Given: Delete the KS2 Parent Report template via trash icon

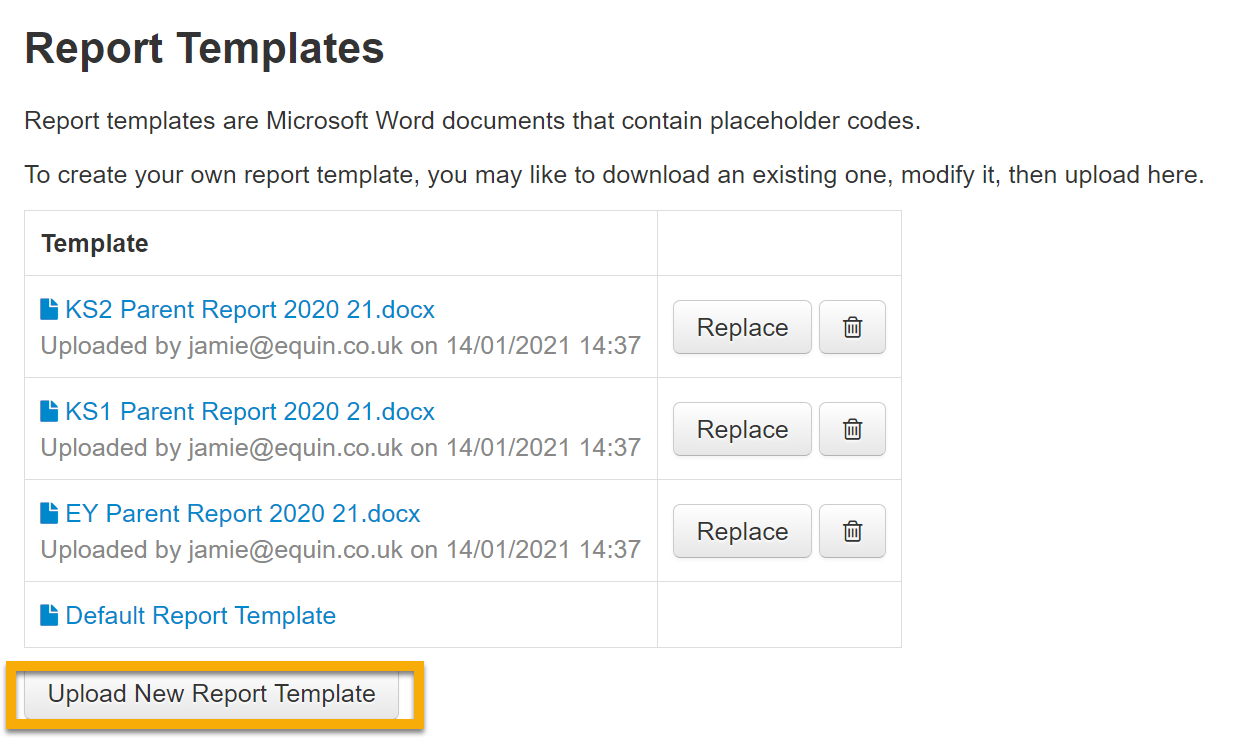Looking at the screenshot, I should pos(852,327).
